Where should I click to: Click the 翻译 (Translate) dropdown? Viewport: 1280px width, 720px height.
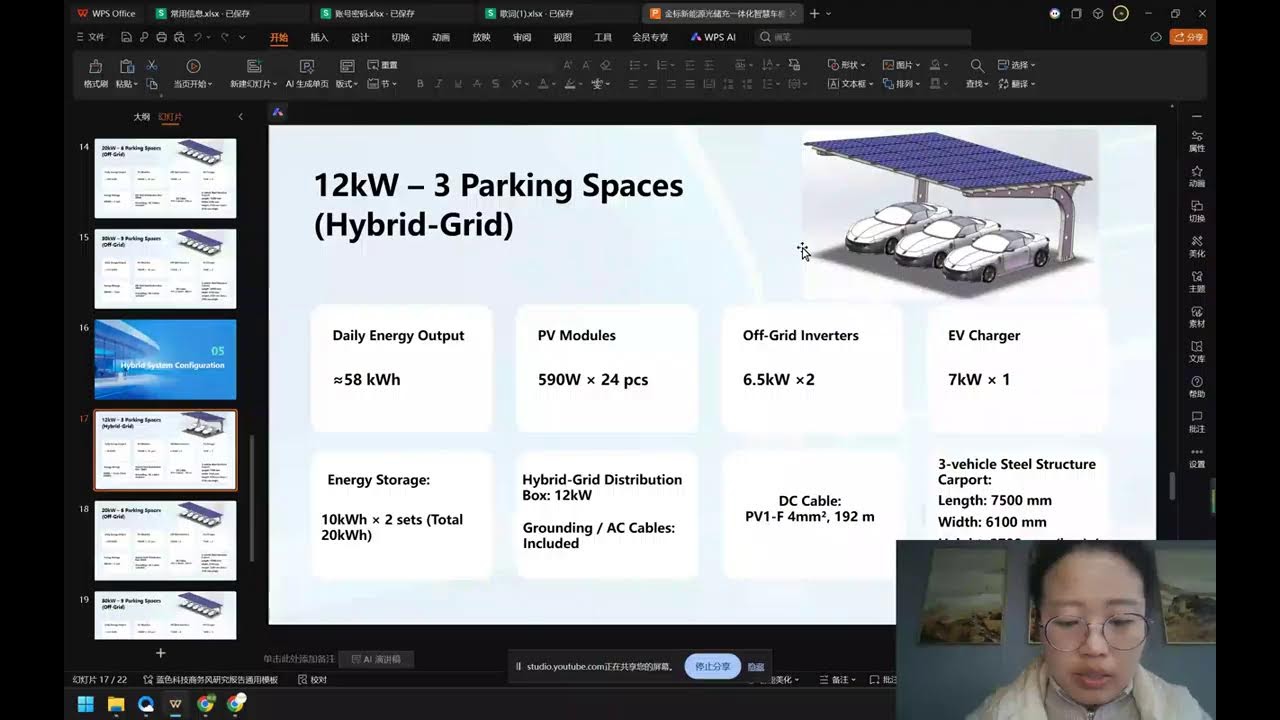coord(1017,84)
